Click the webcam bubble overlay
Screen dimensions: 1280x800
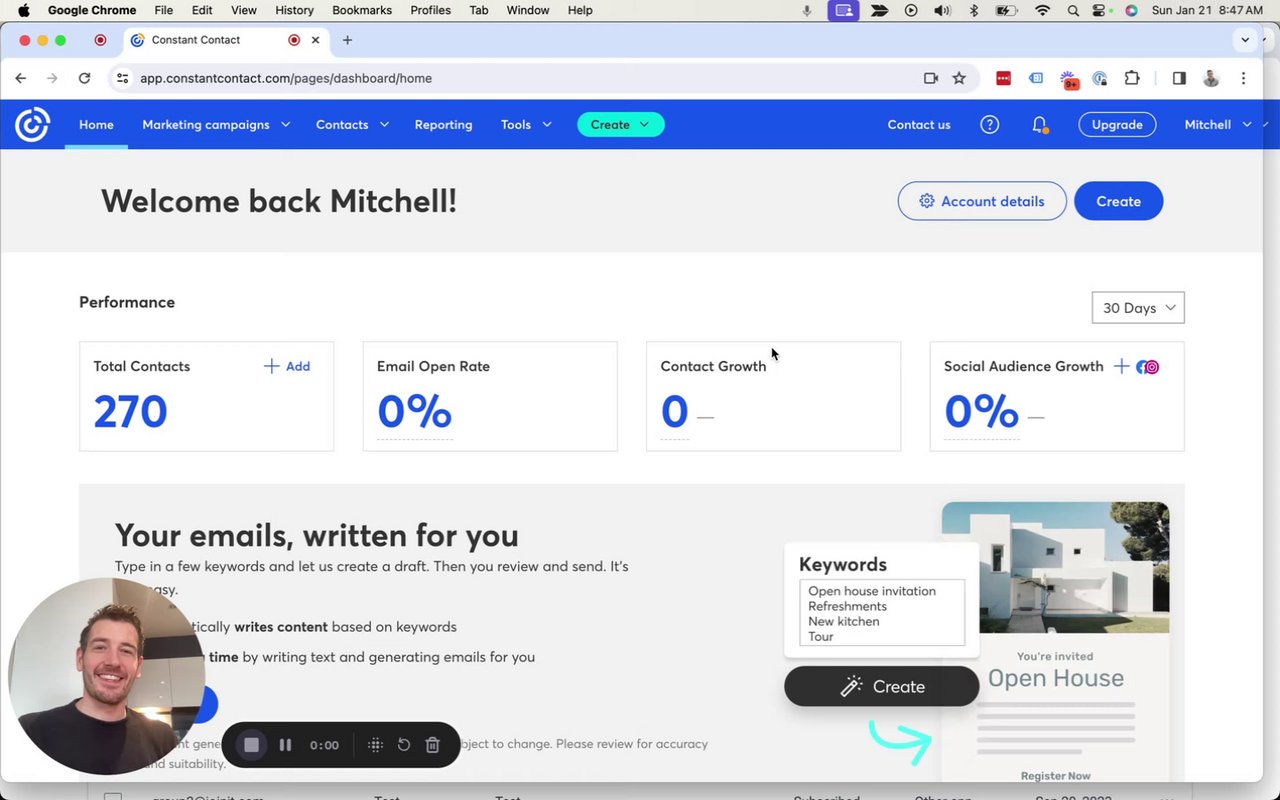tap(106, 677)
